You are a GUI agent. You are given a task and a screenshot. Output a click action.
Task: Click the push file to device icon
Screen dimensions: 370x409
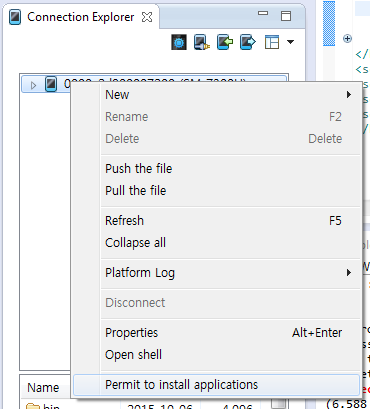point(225,42)
